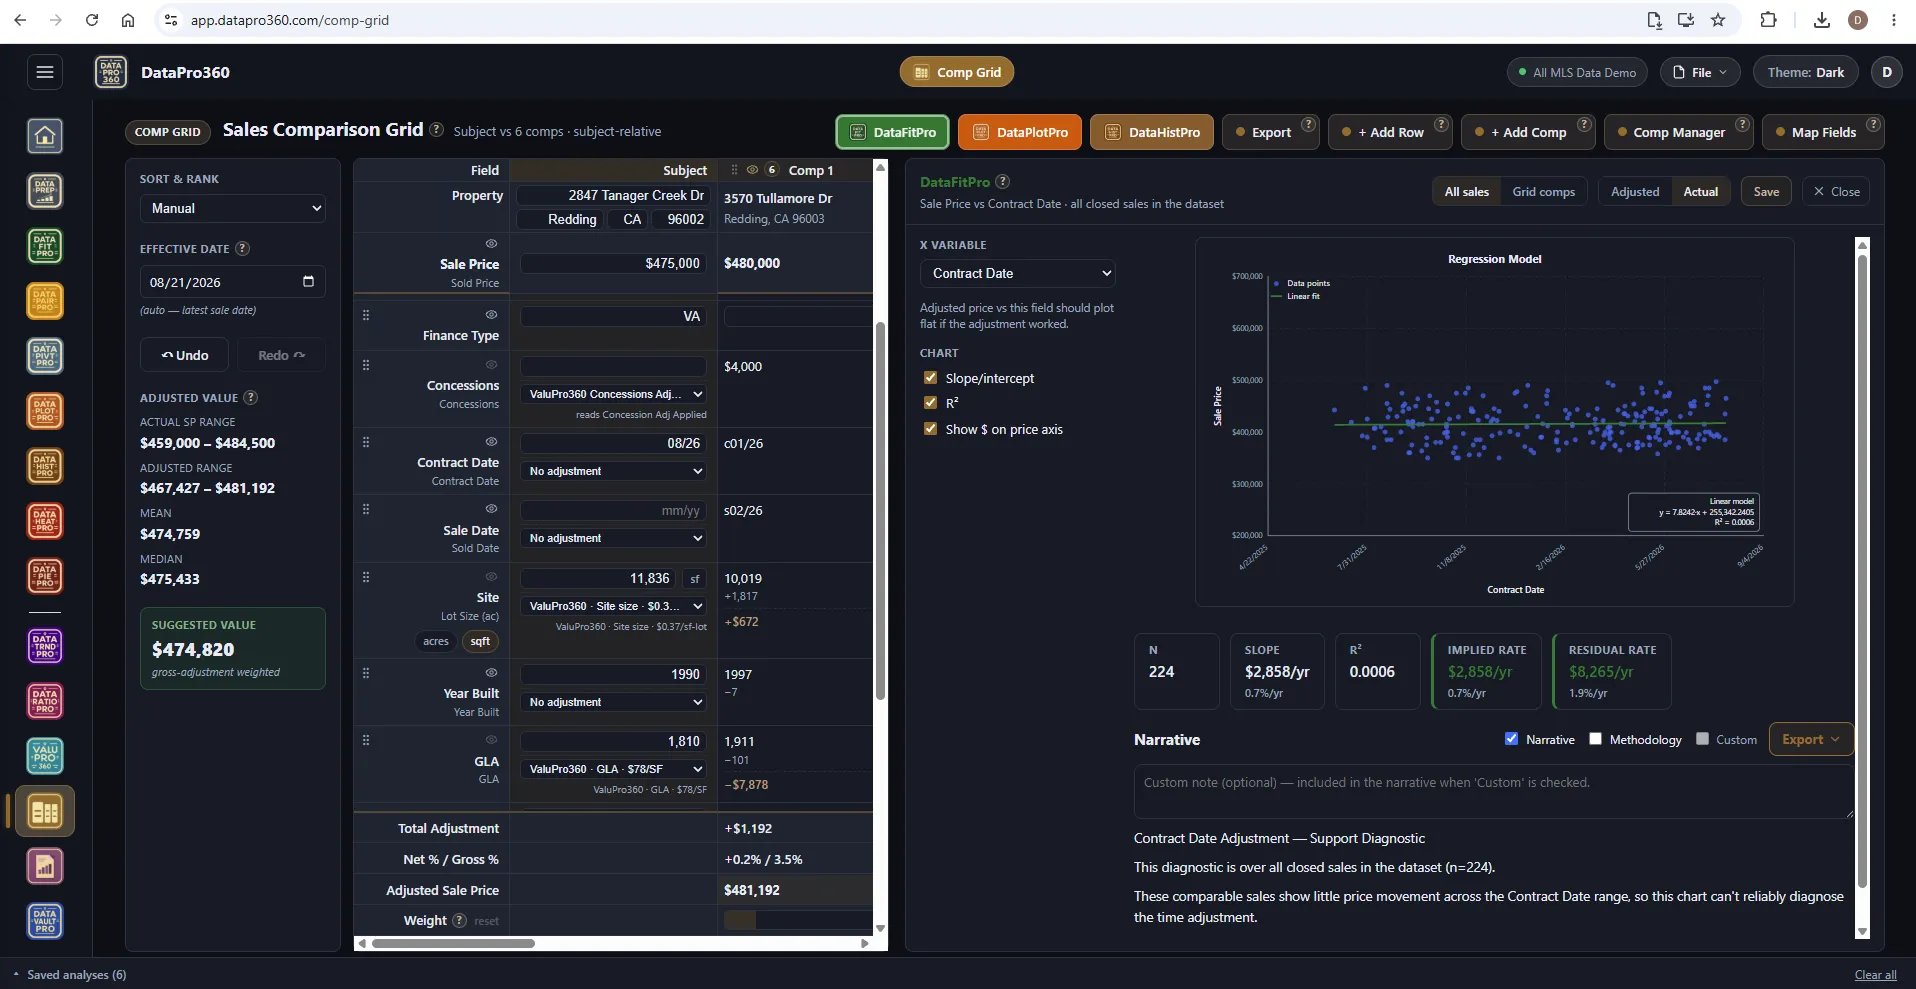Open the report chart sidebar icon

point(45,866)
